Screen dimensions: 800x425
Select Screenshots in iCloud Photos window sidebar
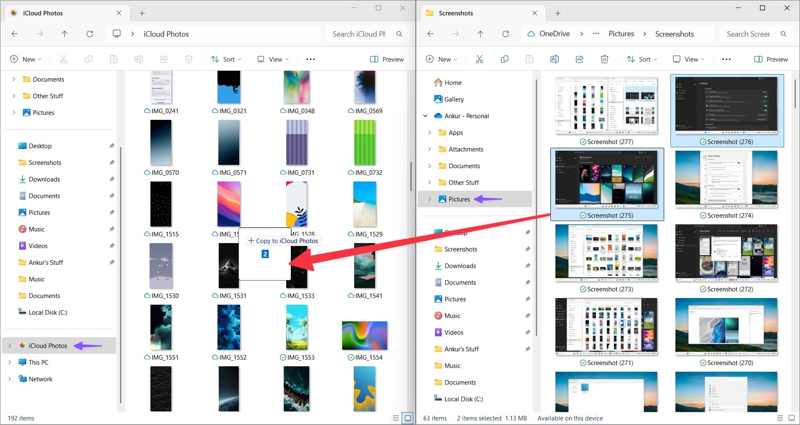pyautogui.click(x=39, y=162)
